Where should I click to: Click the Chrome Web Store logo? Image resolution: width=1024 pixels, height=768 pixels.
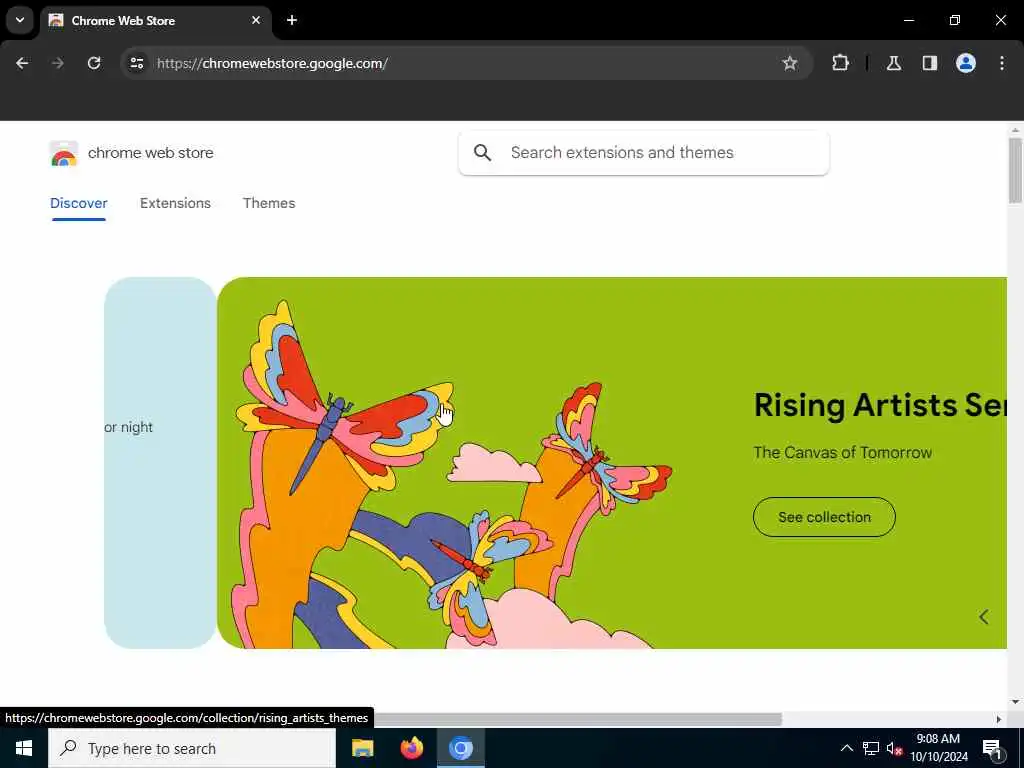coord(63,153)
